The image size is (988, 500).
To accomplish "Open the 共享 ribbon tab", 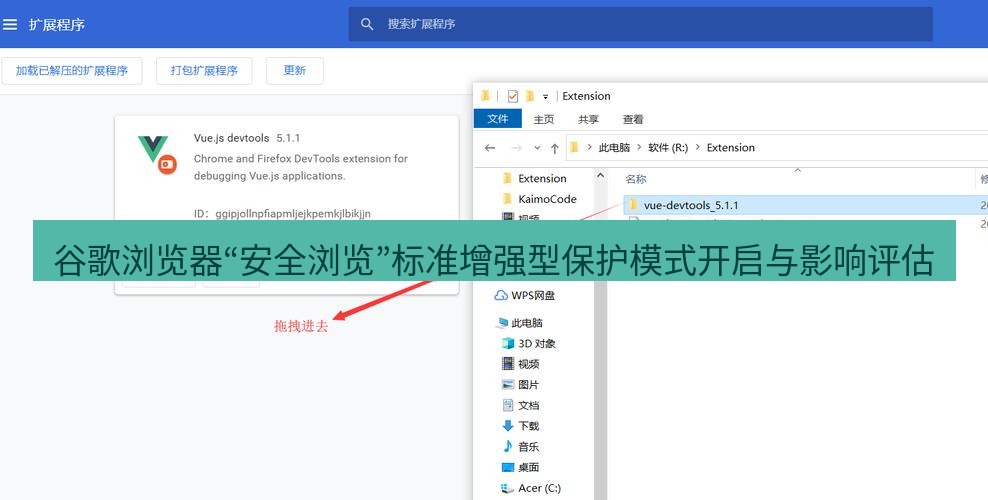I will pos(588,119).
